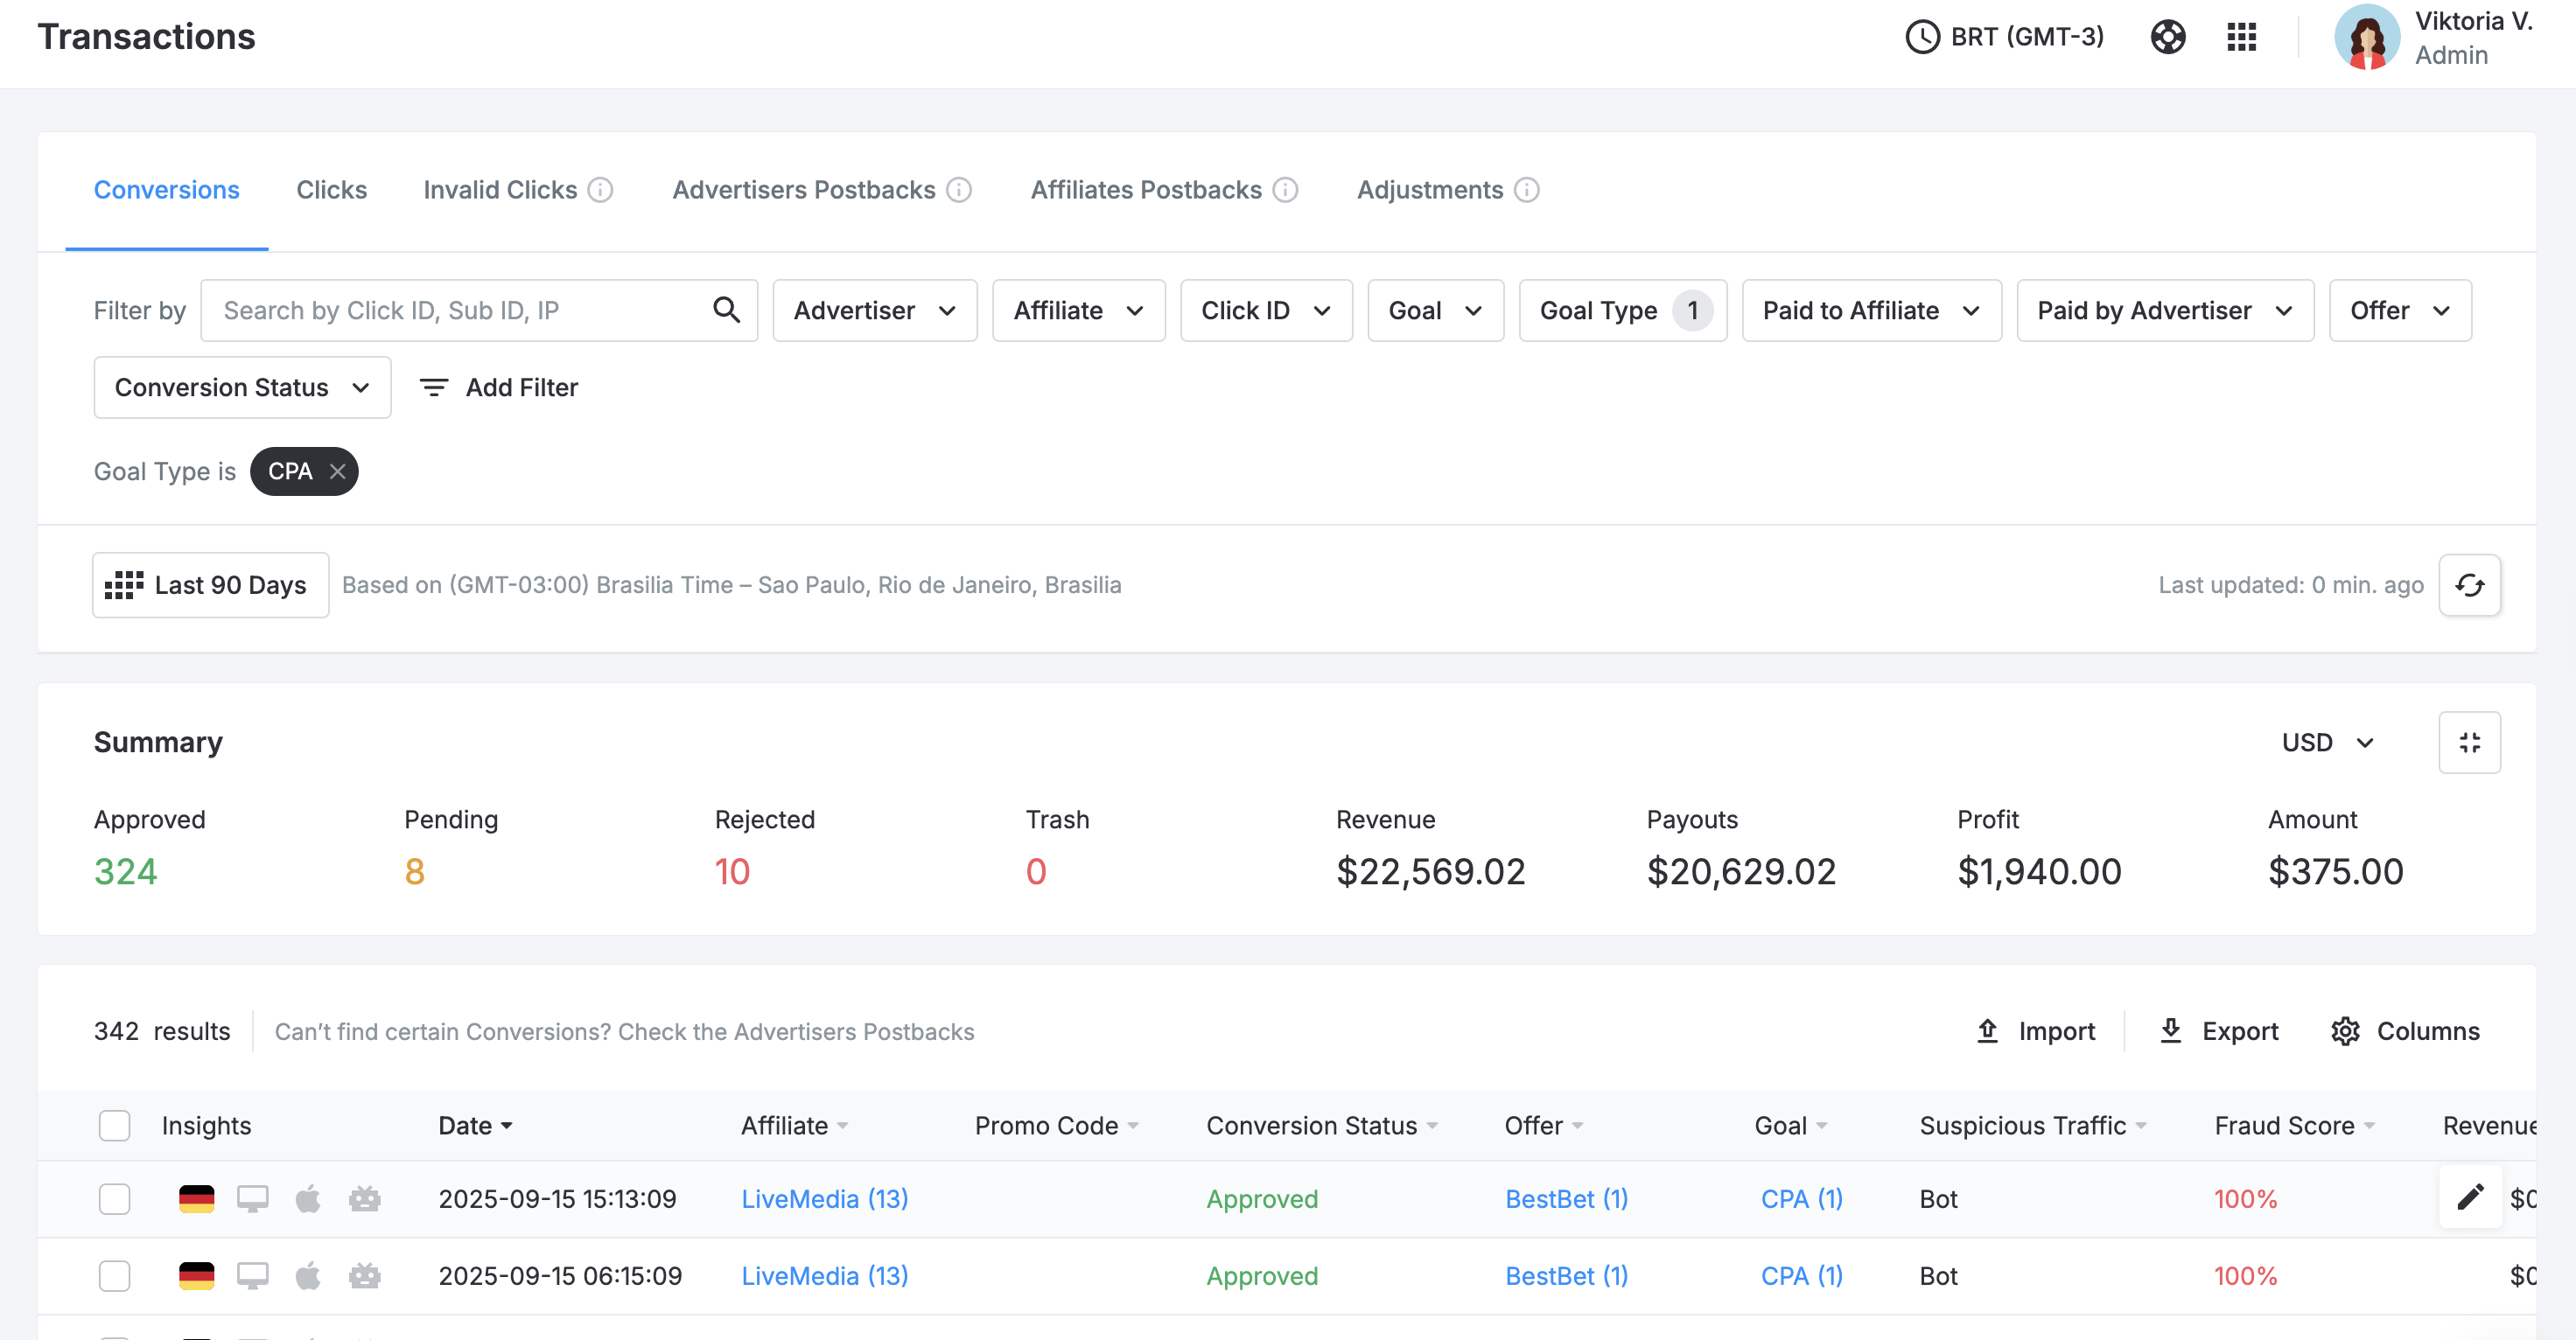
Task: Click info icon next to Invalid Clicks
Action: tap(600, 190)
